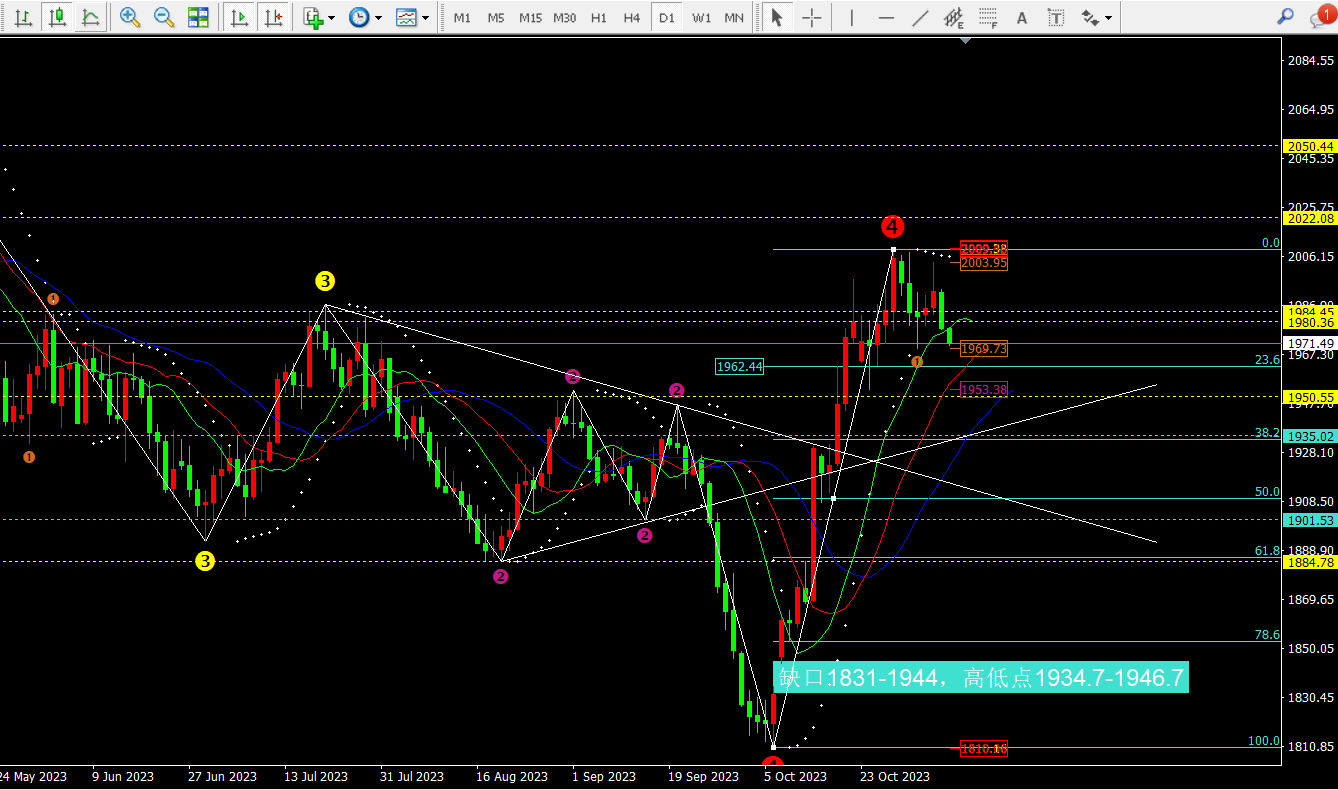
Task: Click the cyan gap annotation text label
Action: click(x=981, y=678)
